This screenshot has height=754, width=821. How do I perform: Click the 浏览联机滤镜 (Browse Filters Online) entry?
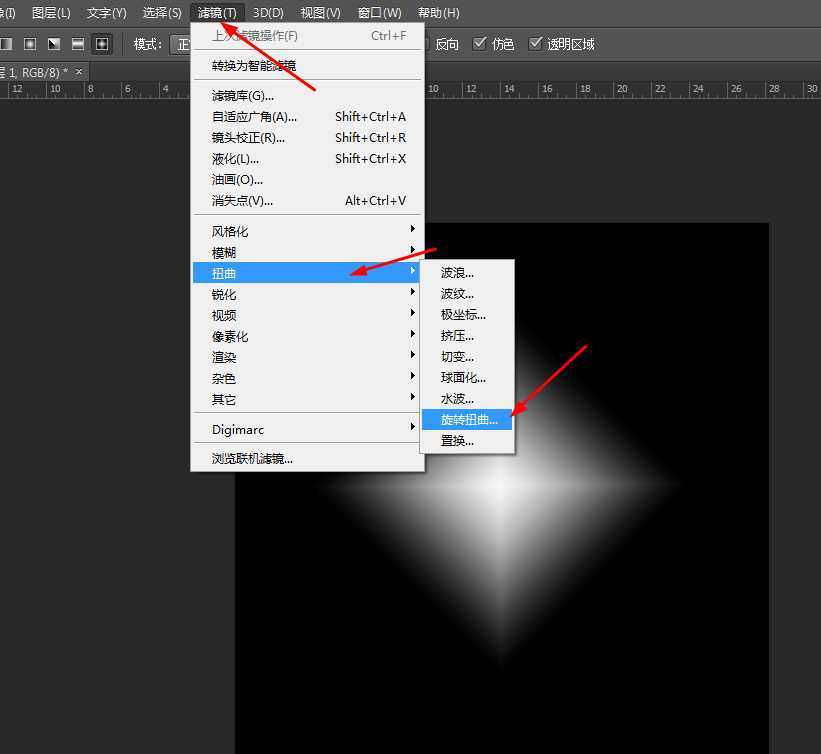coord(252,456)
